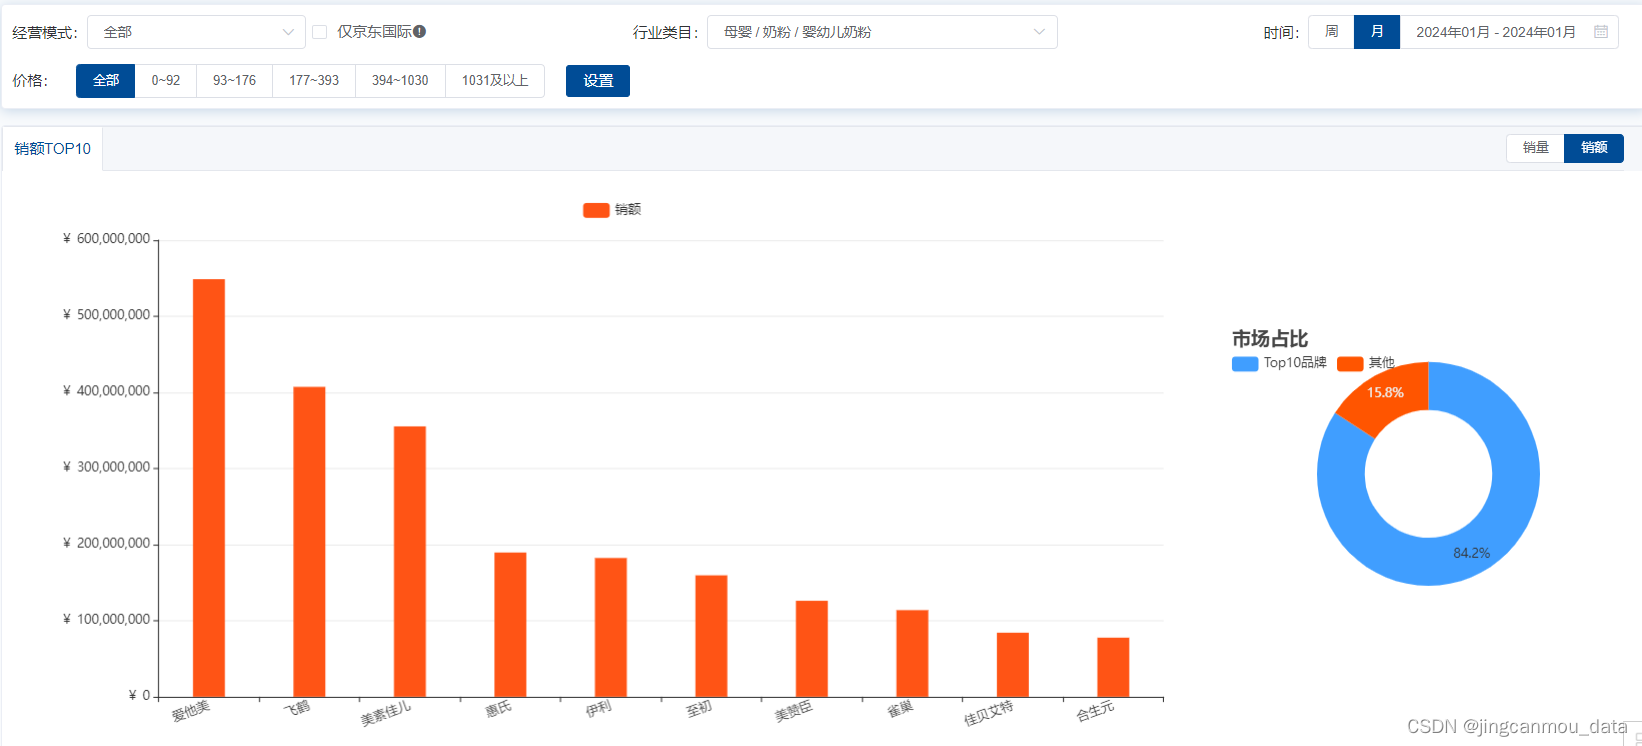Click the 爱他美 axis label
This screenshot has height=746, width=1642.
click(x=191, y=710)
